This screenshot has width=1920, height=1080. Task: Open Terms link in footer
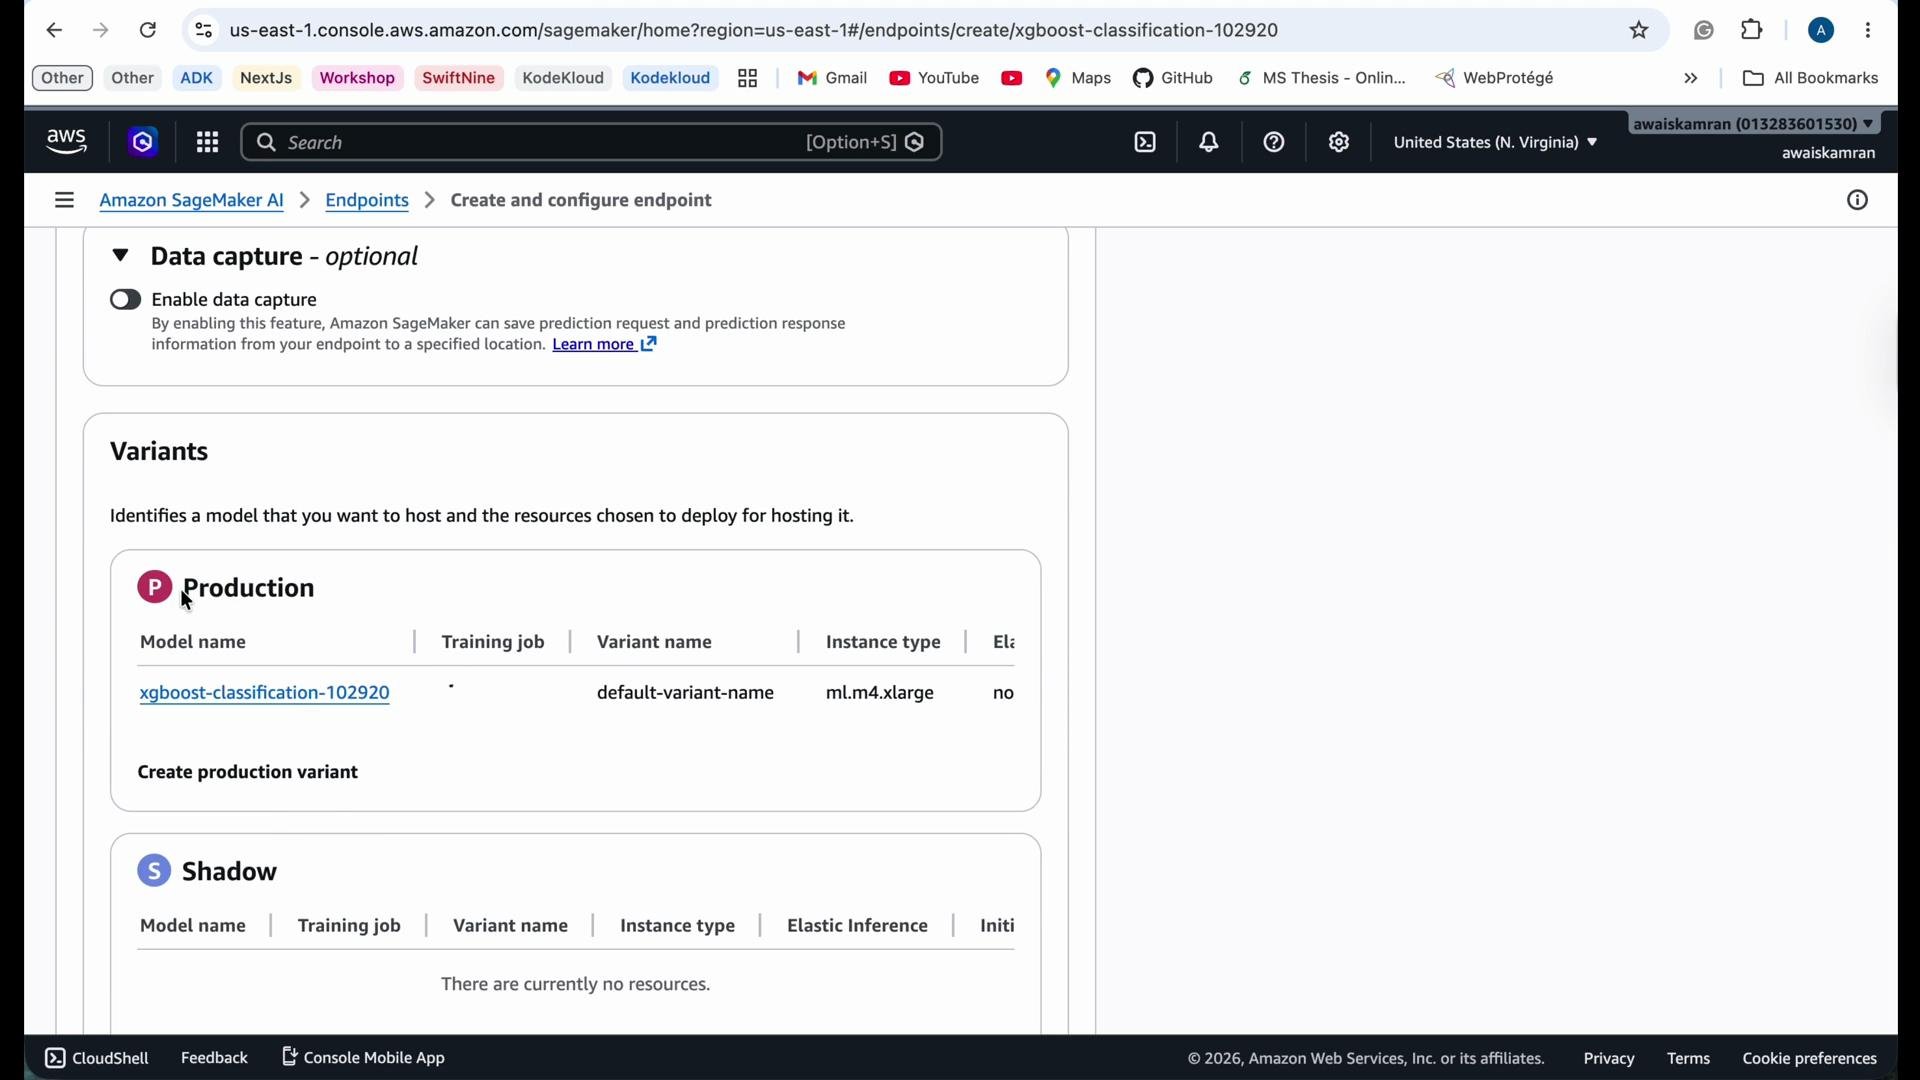[1689, 1059]
